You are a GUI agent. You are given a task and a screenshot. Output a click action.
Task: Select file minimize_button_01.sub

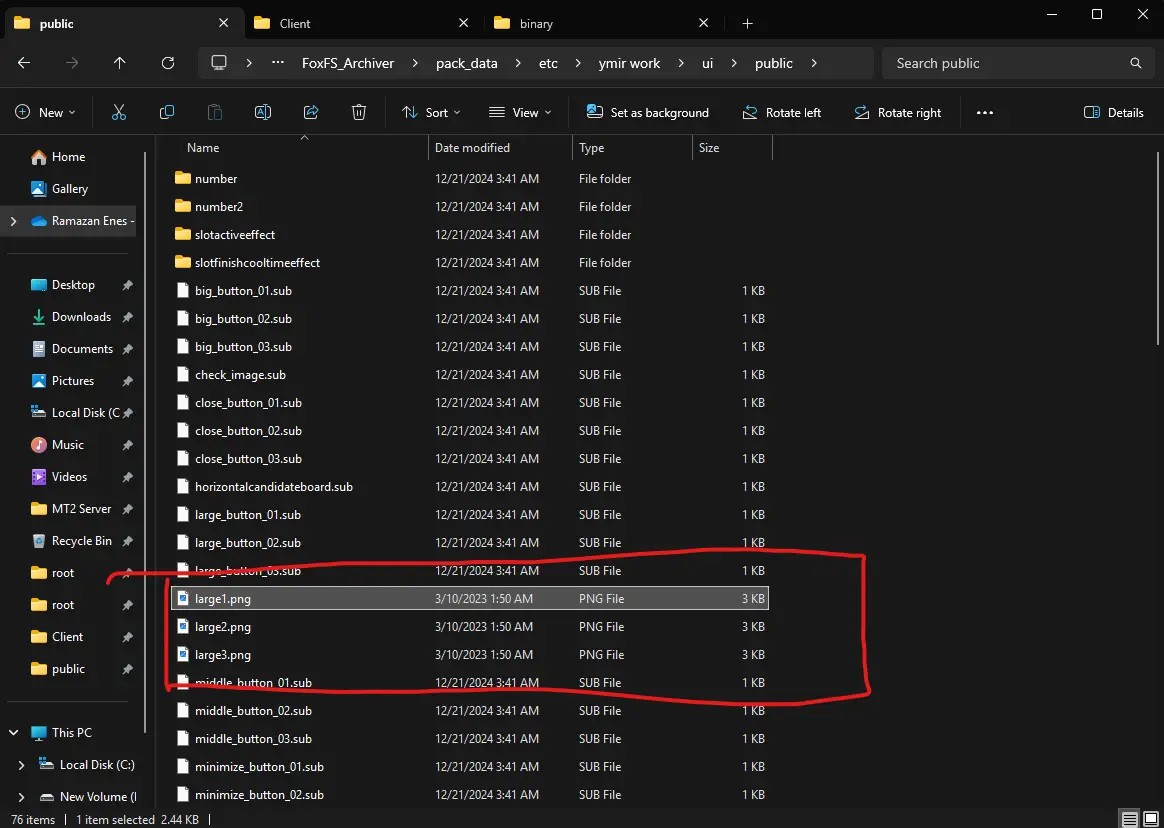[470, 766]
